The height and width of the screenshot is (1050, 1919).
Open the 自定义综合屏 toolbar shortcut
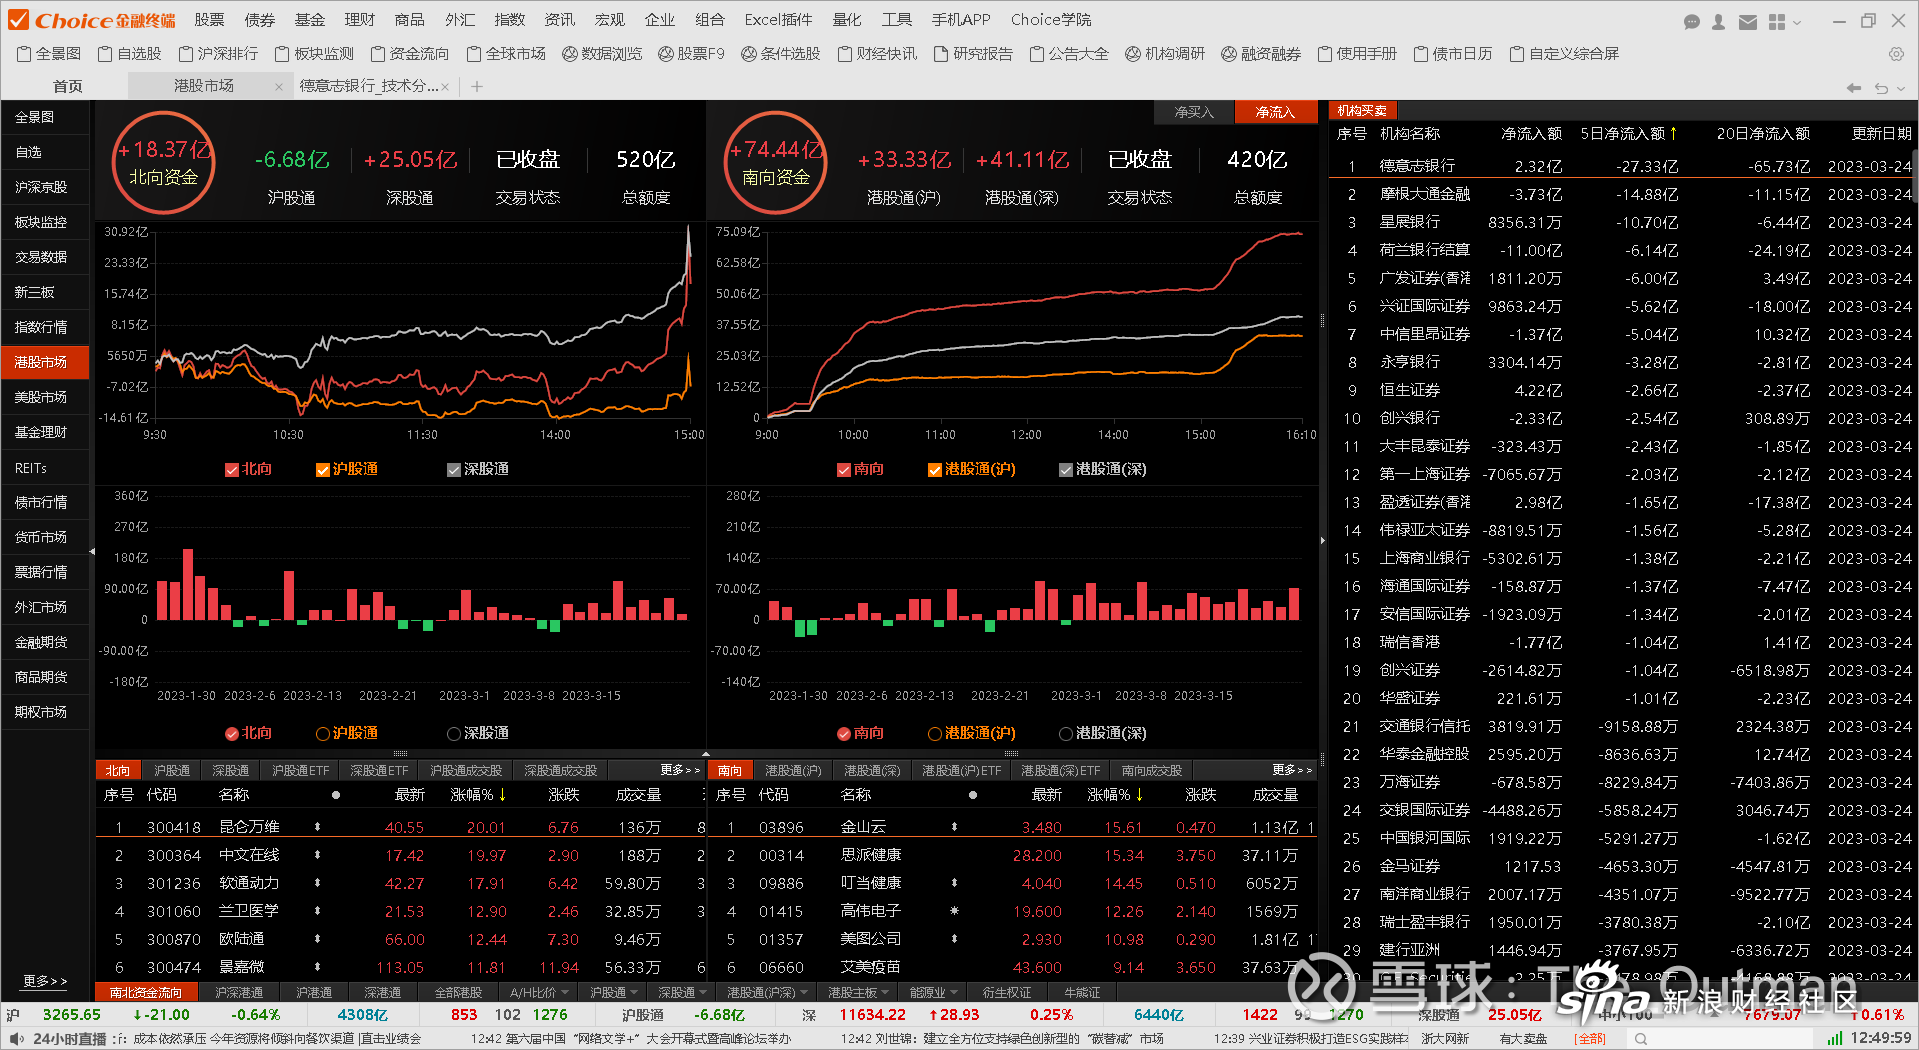click(1564, 54)
